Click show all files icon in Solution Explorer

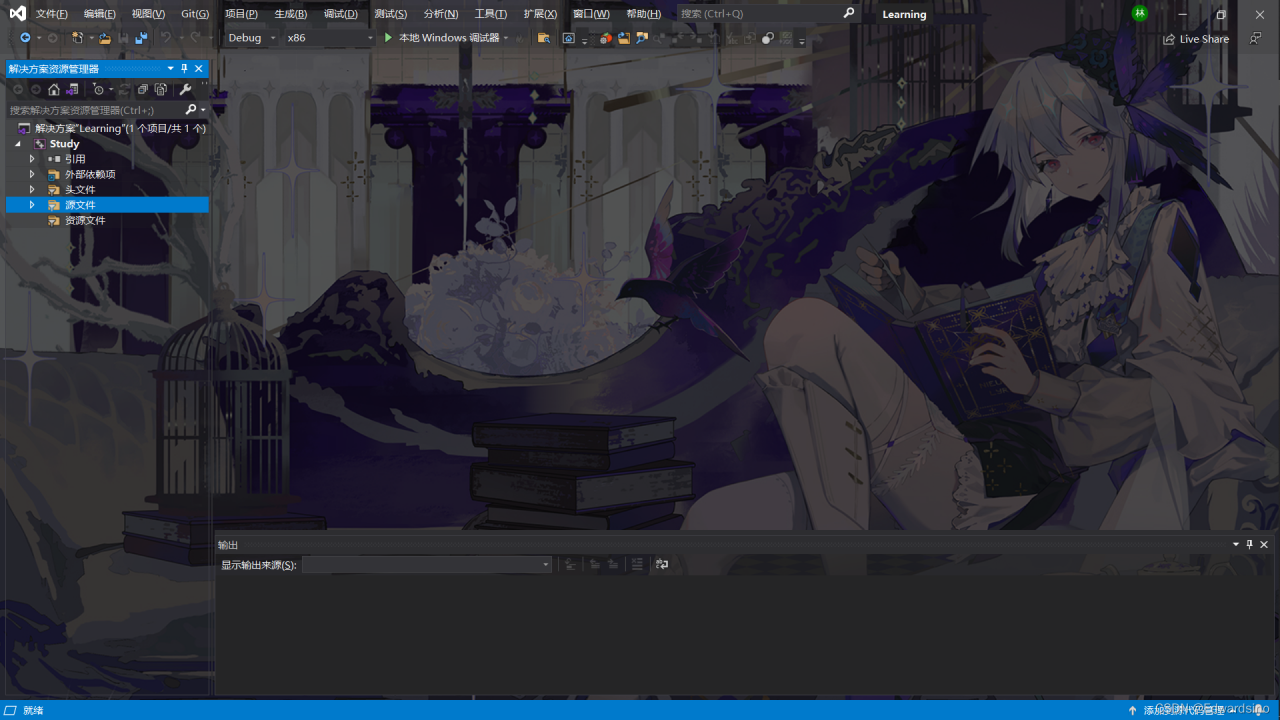(161, 89)
